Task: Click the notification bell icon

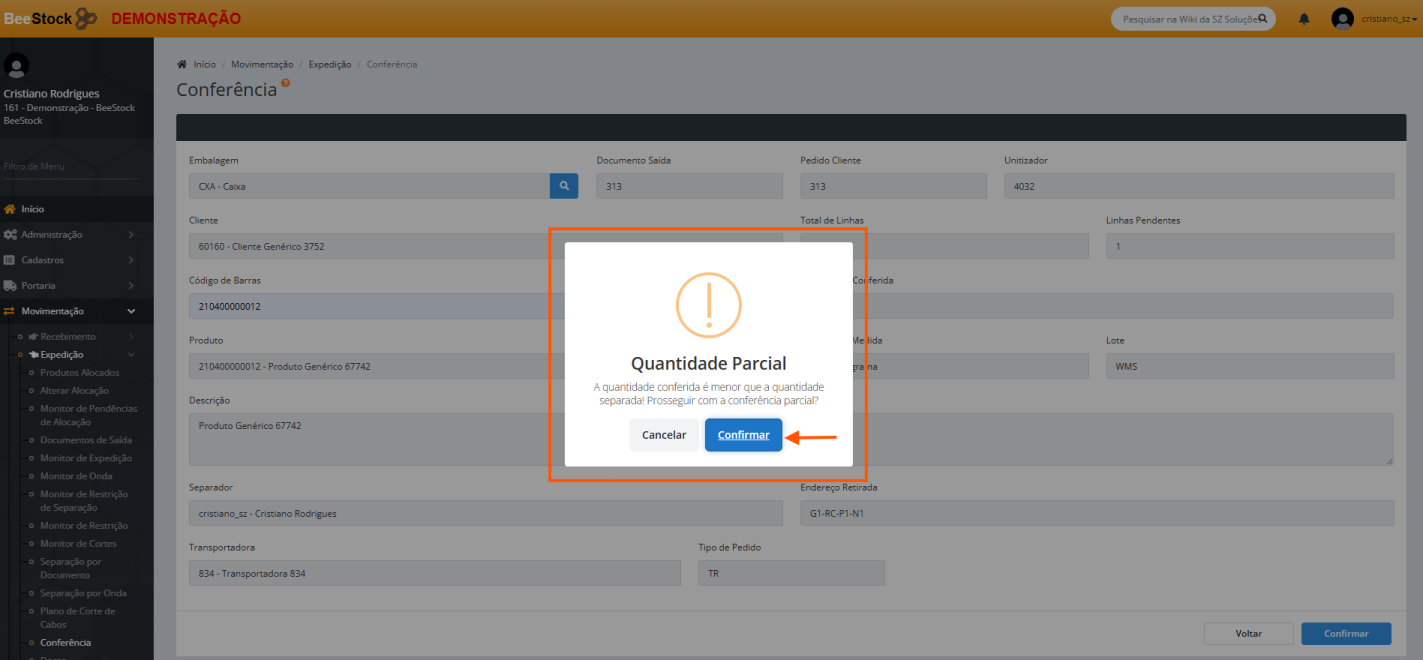Action: click(1304, 19)
